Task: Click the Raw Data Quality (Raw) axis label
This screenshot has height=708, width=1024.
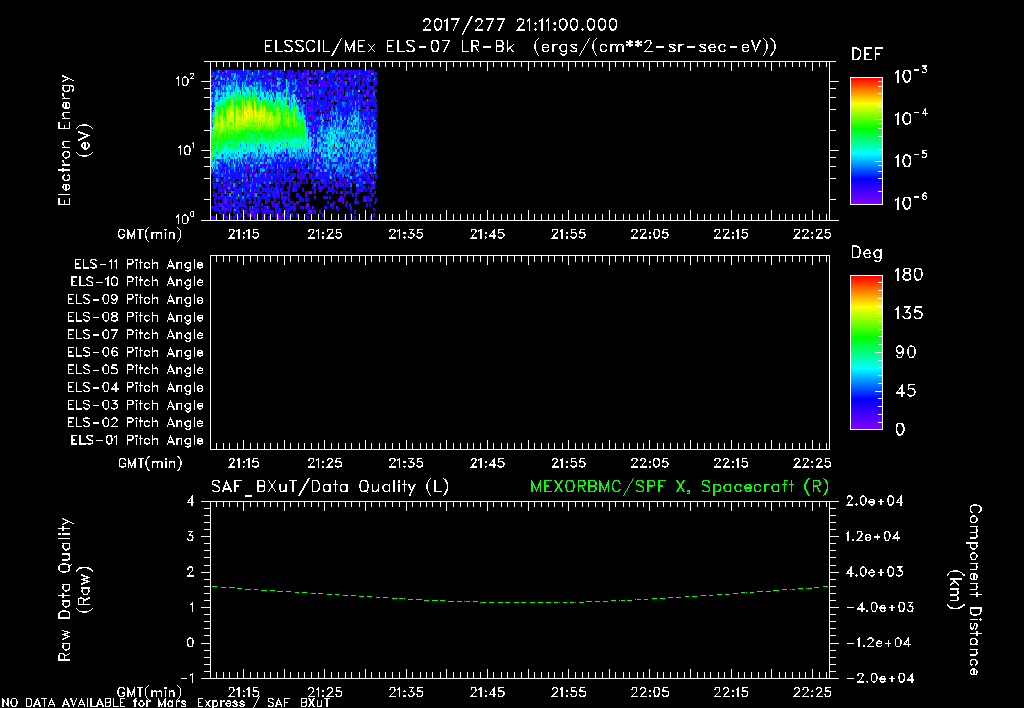Action: click(74, 590)
